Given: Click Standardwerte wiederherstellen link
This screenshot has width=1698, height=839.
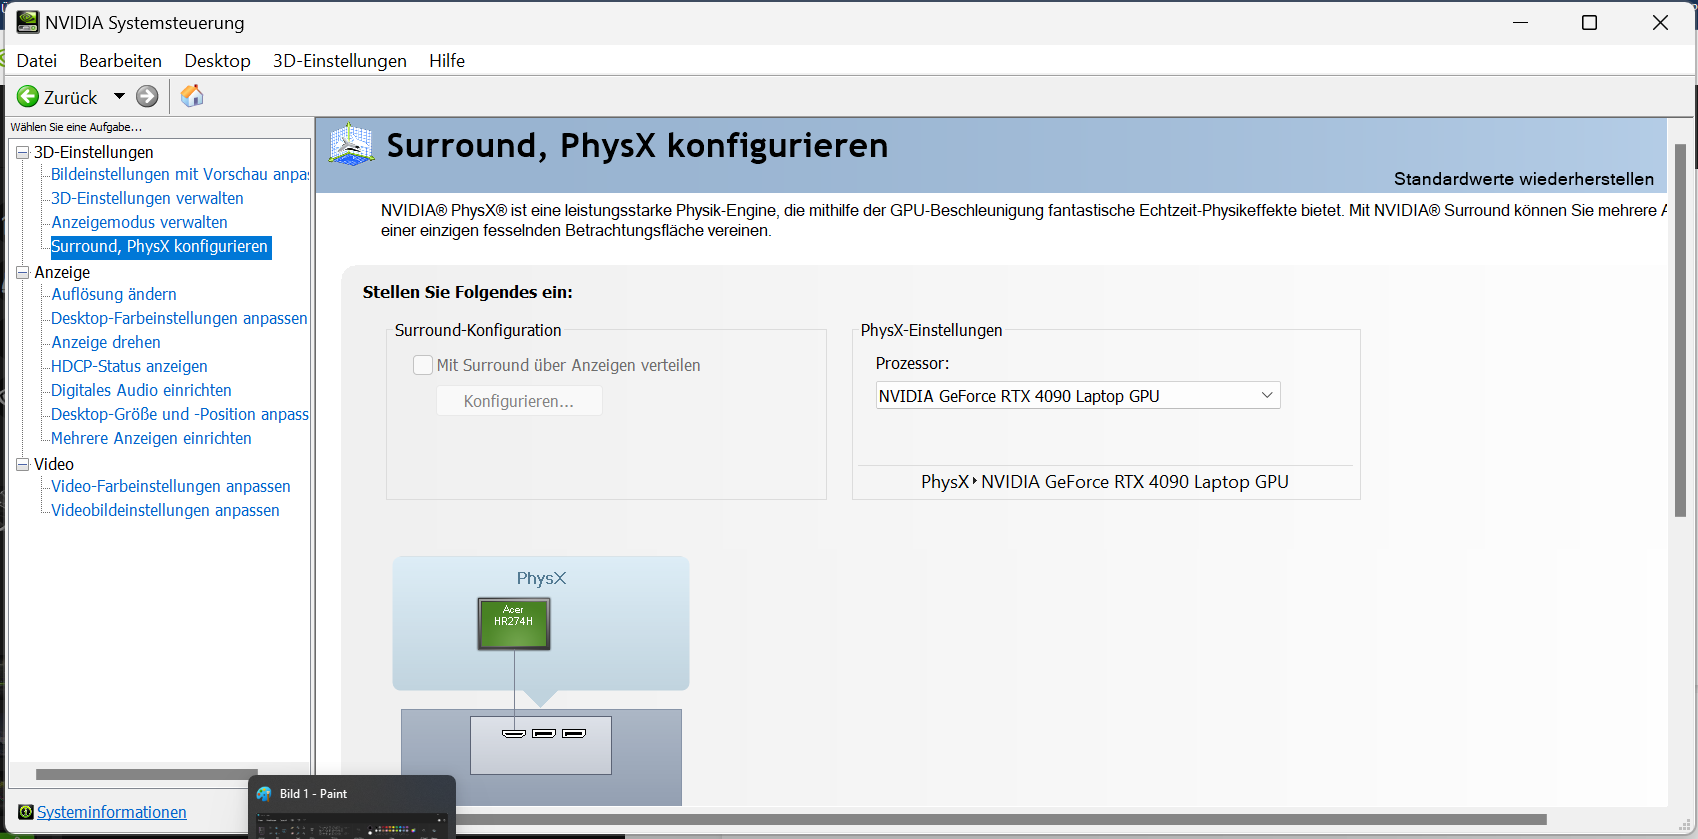Looking at the screenshot, I should [x=1524, y=179].
